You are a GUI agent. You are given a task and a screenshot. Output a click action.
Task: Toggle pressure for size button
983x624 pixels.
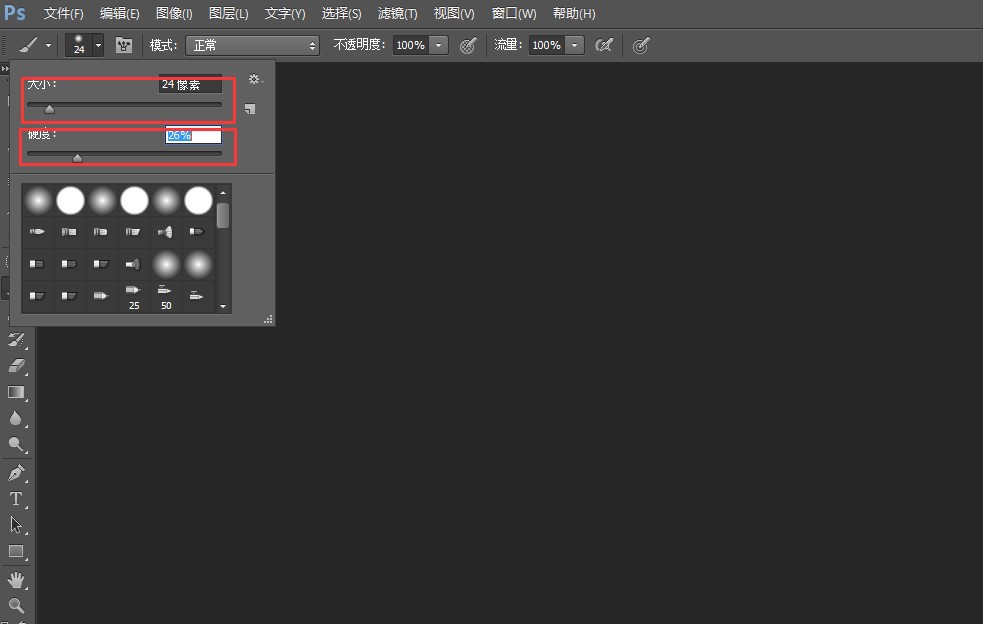[x=640, y=45]
